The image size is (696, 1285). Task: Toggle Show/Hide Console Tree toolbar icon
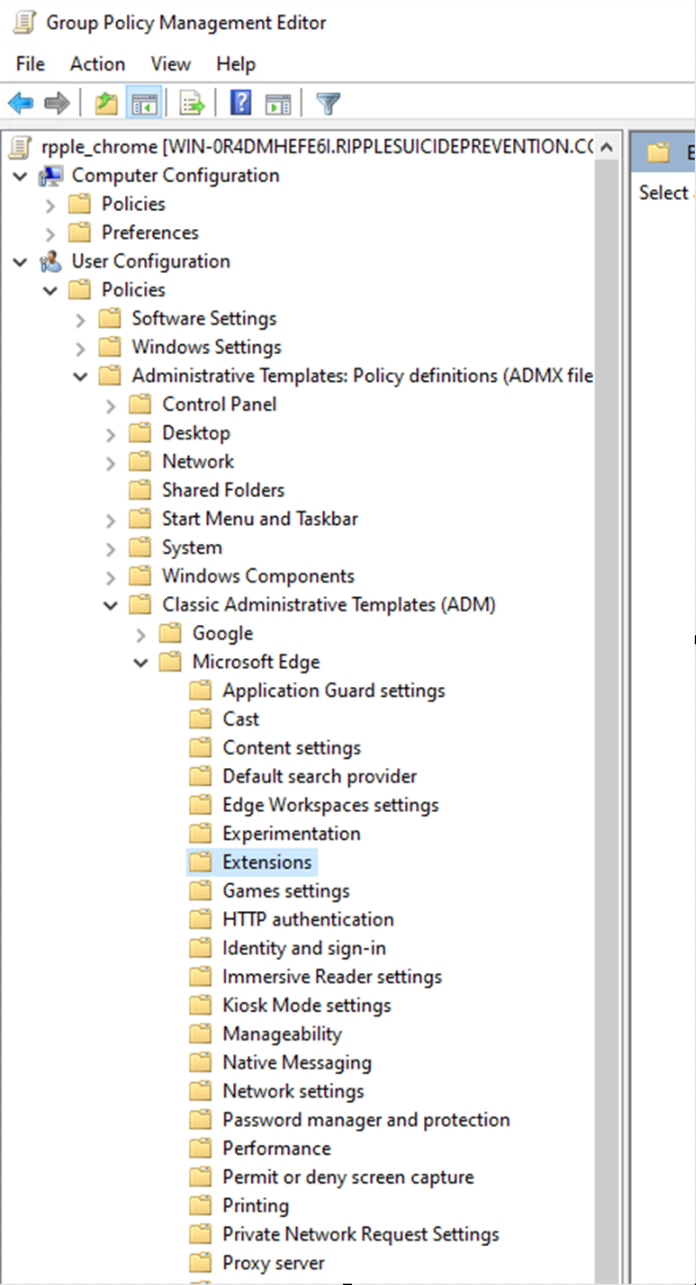click(x=145, y=103)
